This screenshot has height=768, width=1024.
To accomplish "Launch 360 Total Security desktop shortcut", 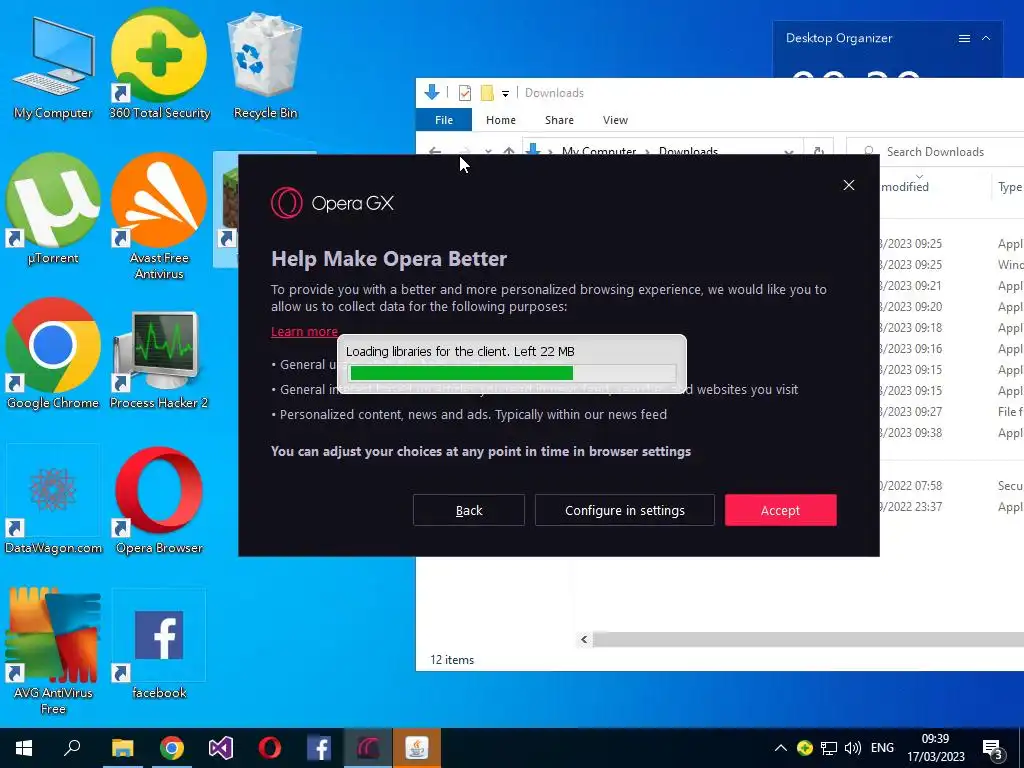I will pyautogui.click(x=159, y=65).
